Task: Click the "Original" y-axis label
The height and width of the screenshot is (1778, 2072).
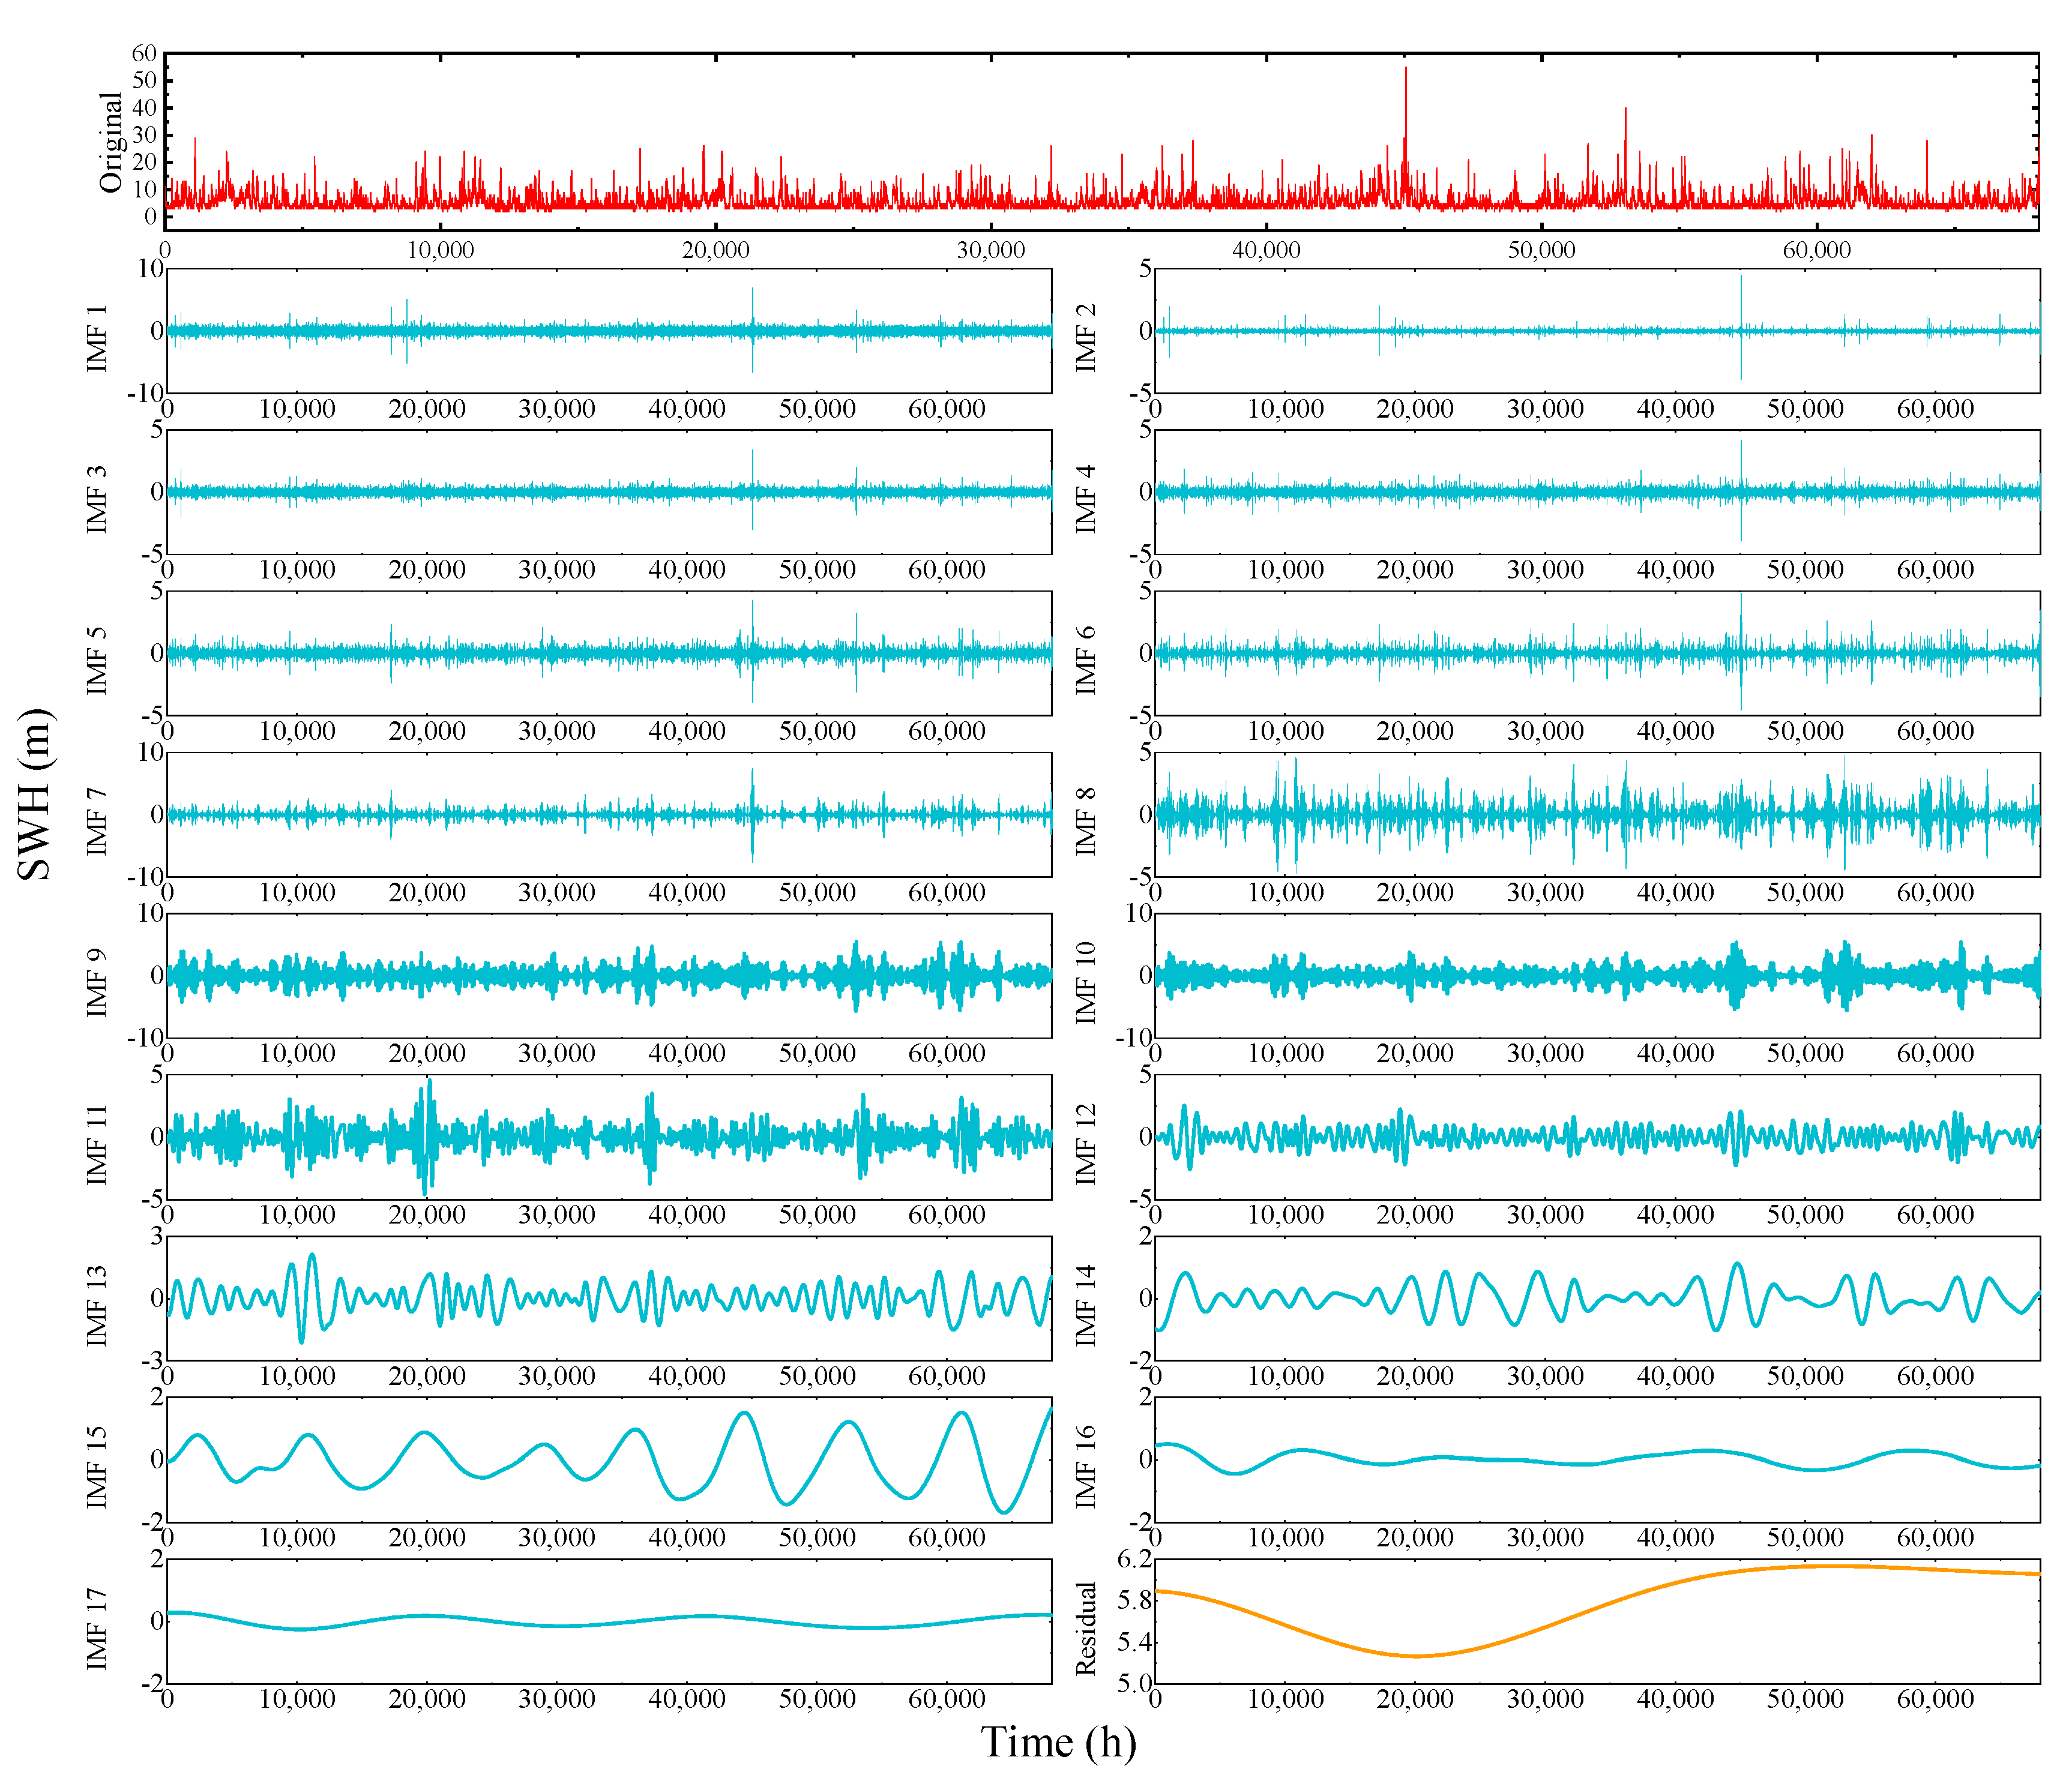Action: 111,142
